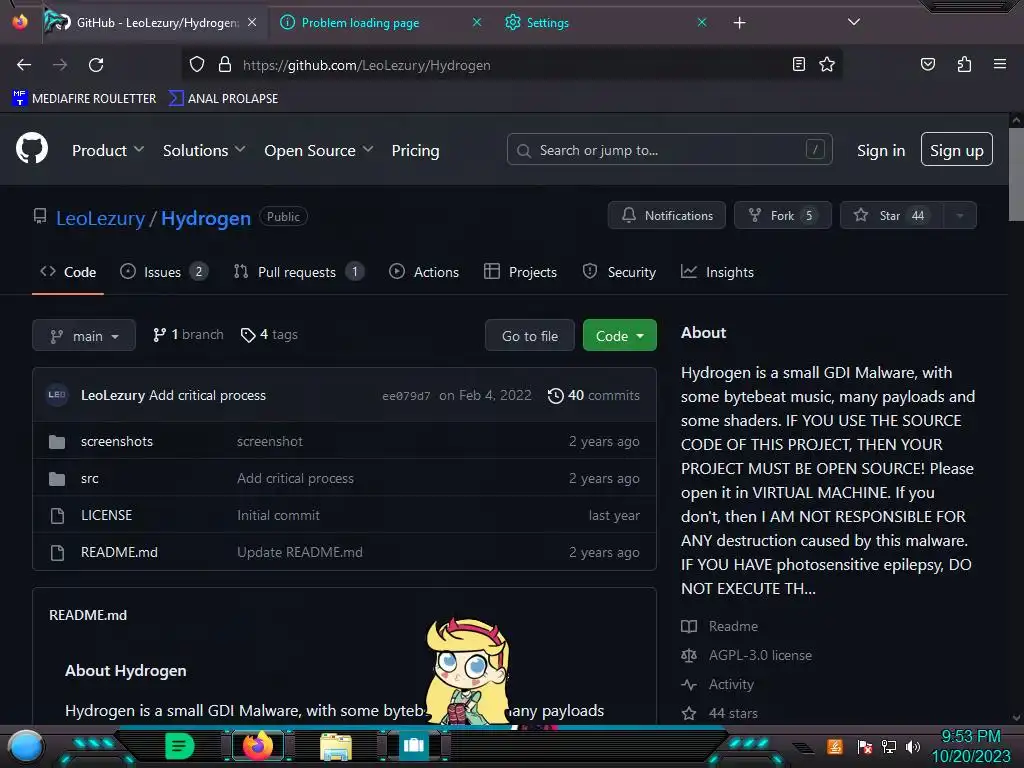The height and width of the screenshot is (768, 1024).
Task: Open the Issues tab
Action: click(164, 272)
